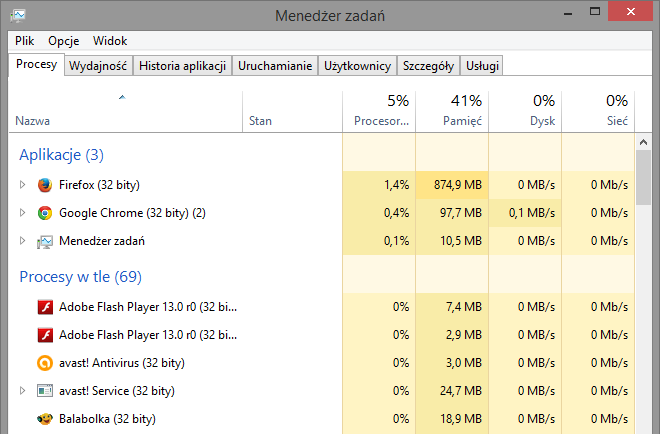Expand the avast! Service entry

23,391
